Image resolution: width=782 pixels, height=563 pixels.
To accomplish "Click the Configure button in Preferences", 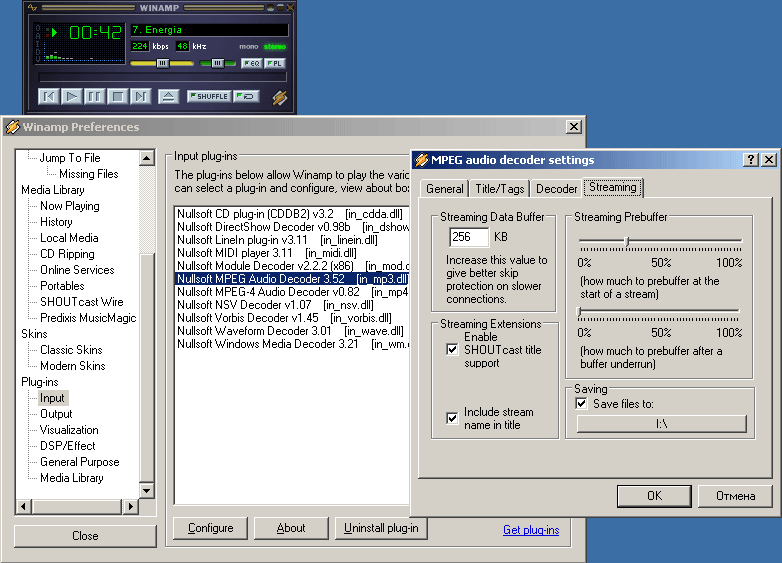I will pos(210,528).
